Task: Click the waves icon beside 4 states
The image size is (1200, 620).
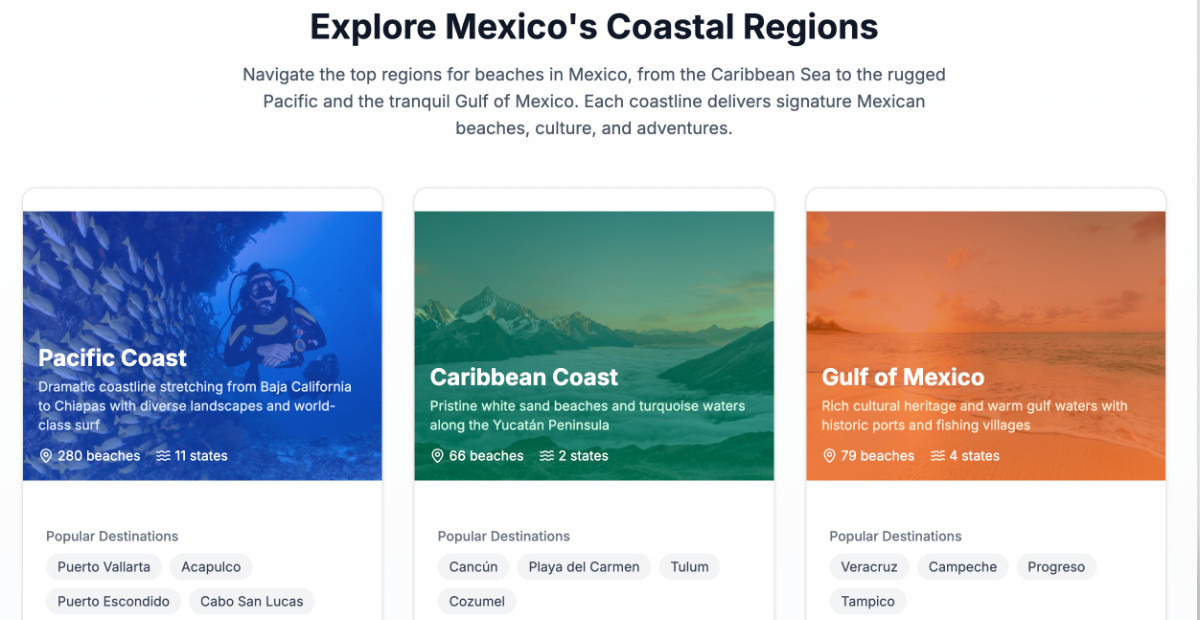Action: click(938, 456)
